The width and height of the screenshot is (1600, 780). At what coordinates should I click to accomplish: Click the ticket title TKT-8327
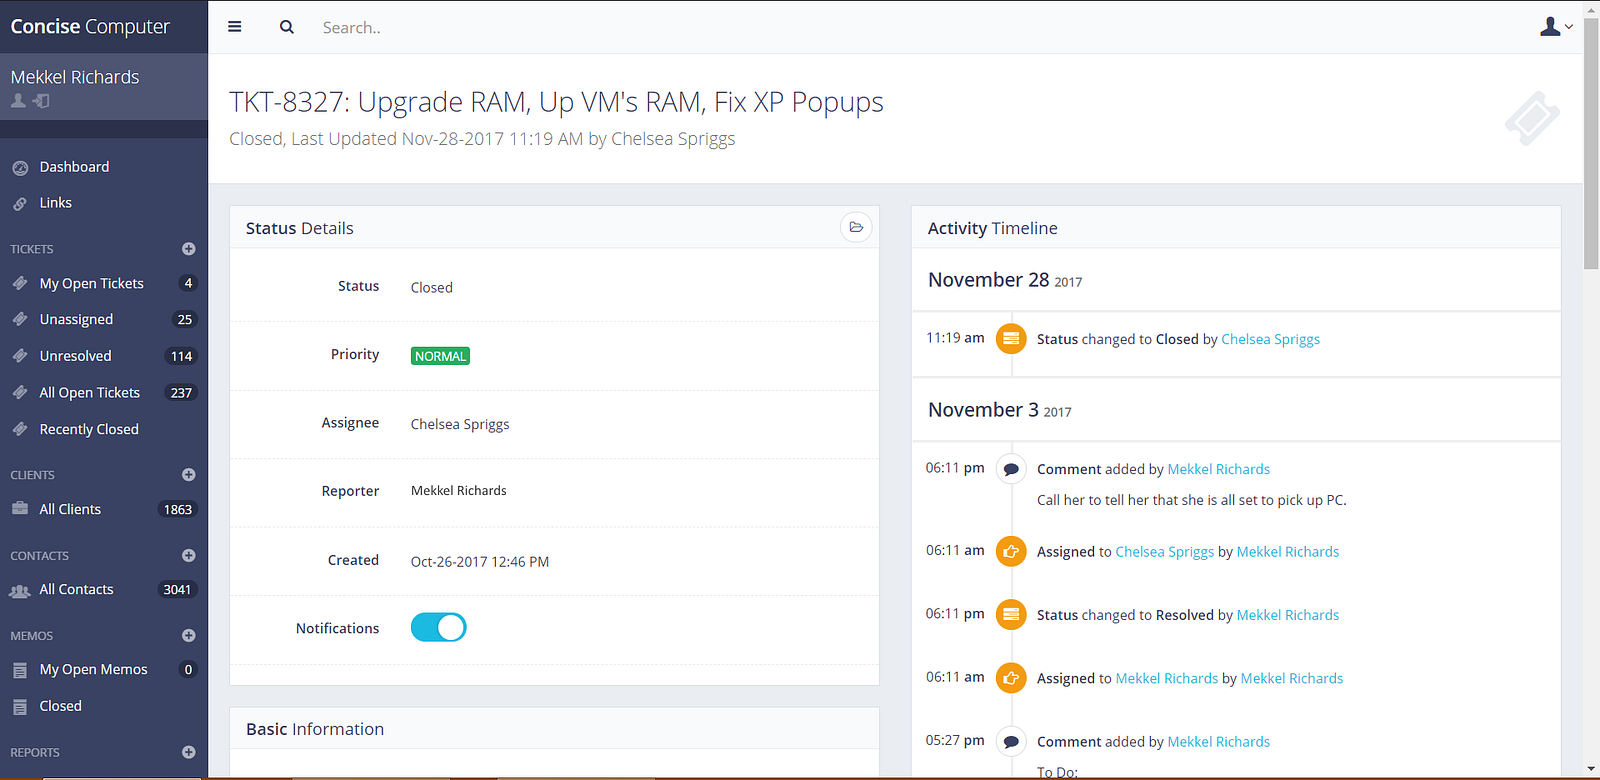(x=556, y=102)
